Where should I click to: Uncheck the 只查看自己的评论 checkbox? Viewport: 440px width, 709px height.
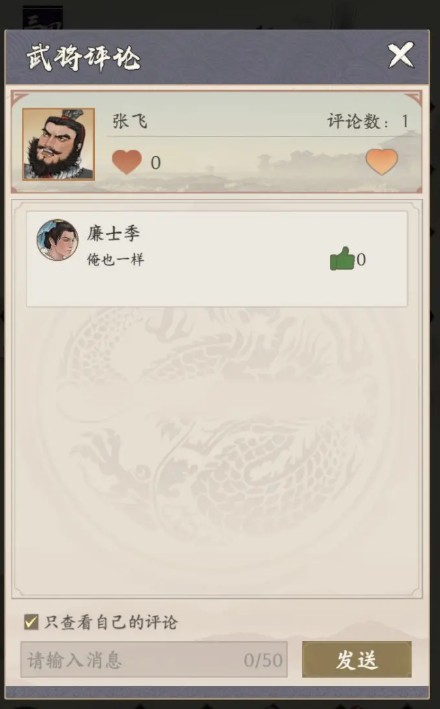point(31,622)
